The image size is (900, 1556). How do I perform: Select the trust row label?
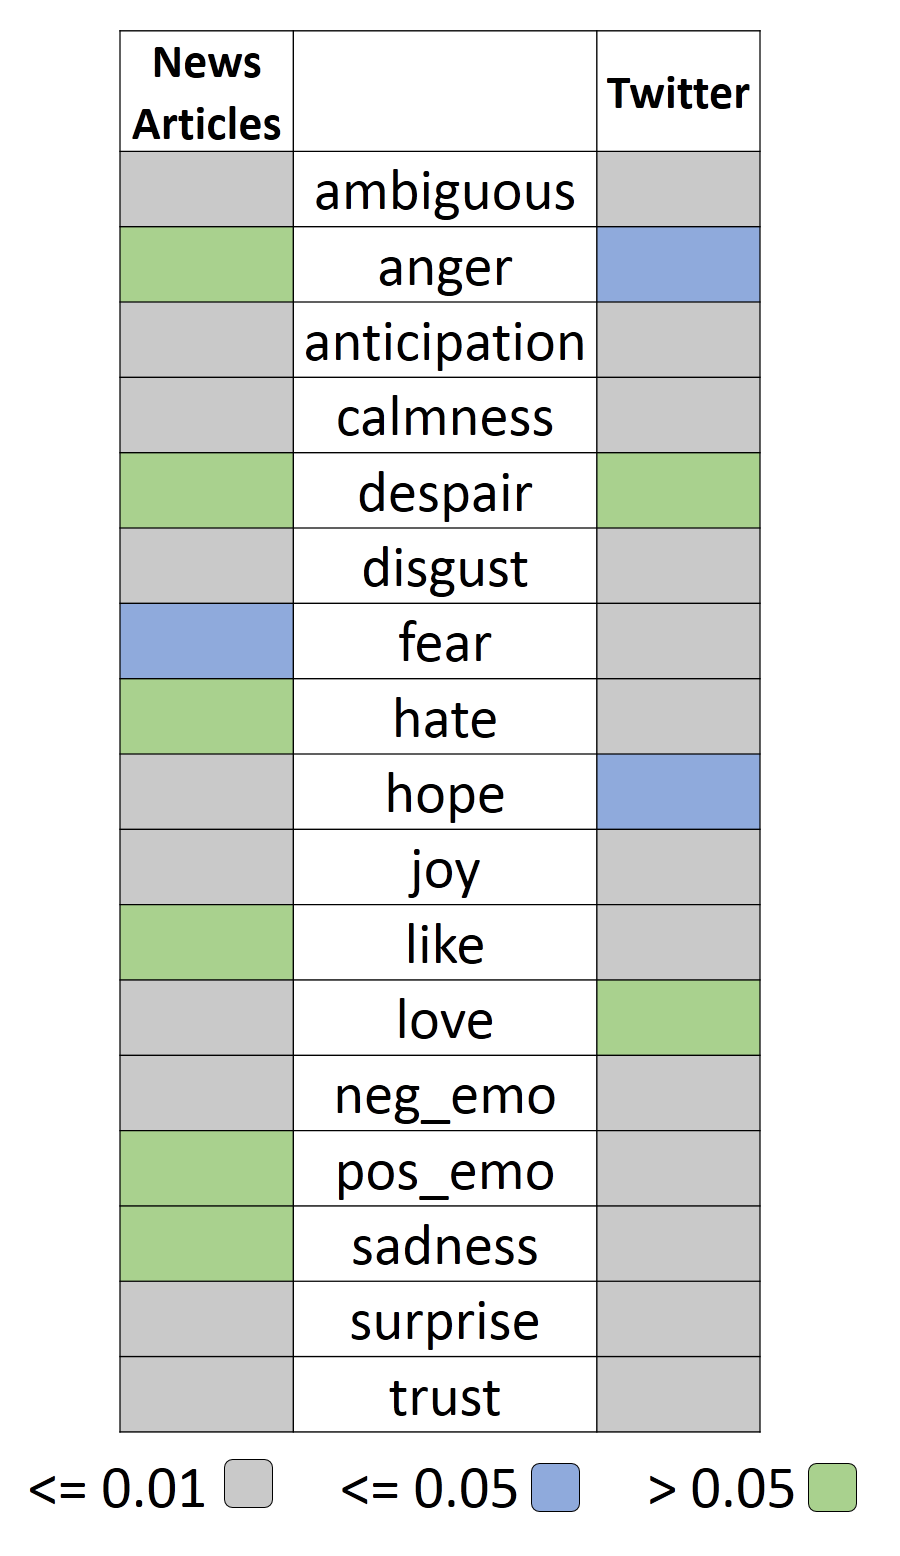click(445, 1395)
